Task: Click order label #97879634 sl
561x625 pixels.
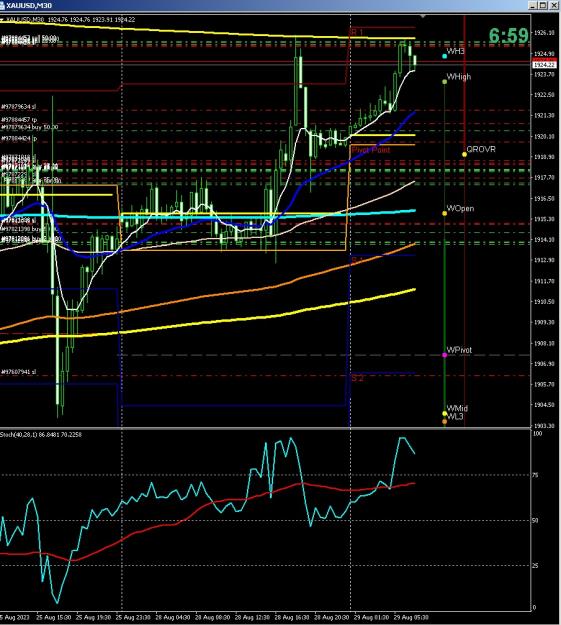Action: coord(18,107)
